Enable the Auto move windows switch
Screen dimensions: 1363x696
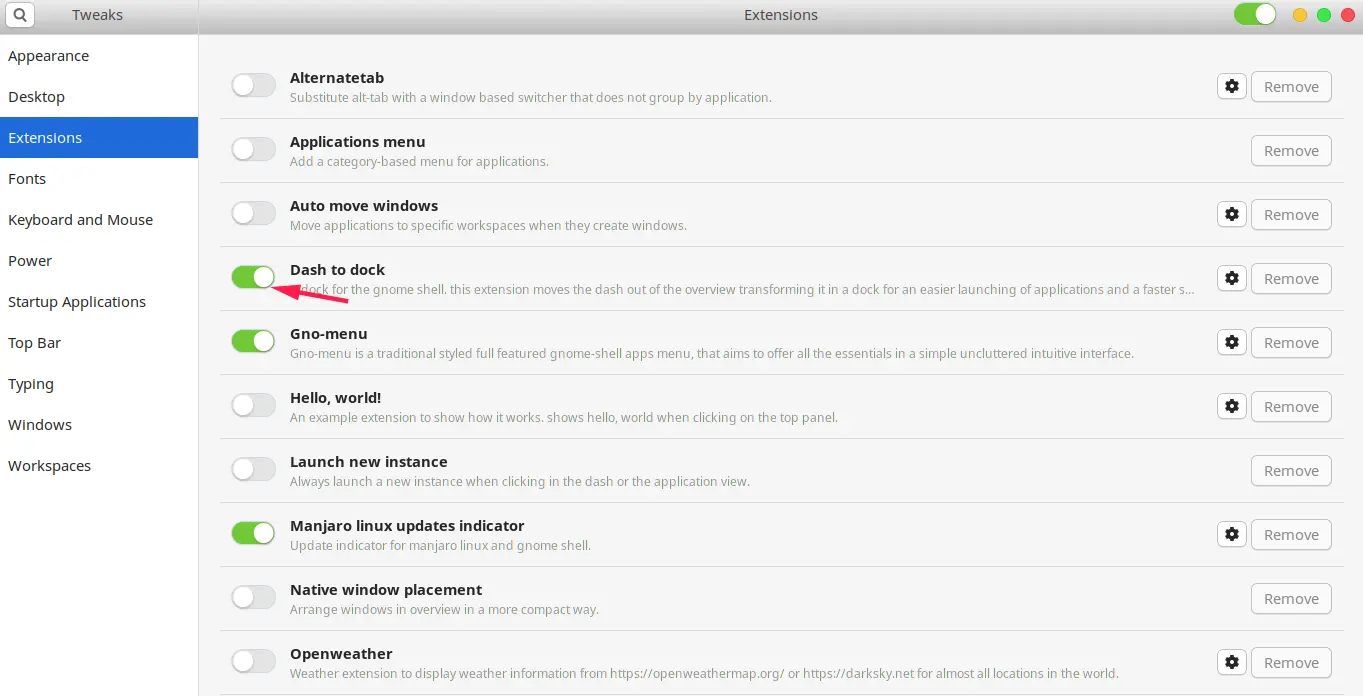pos(253,214)
